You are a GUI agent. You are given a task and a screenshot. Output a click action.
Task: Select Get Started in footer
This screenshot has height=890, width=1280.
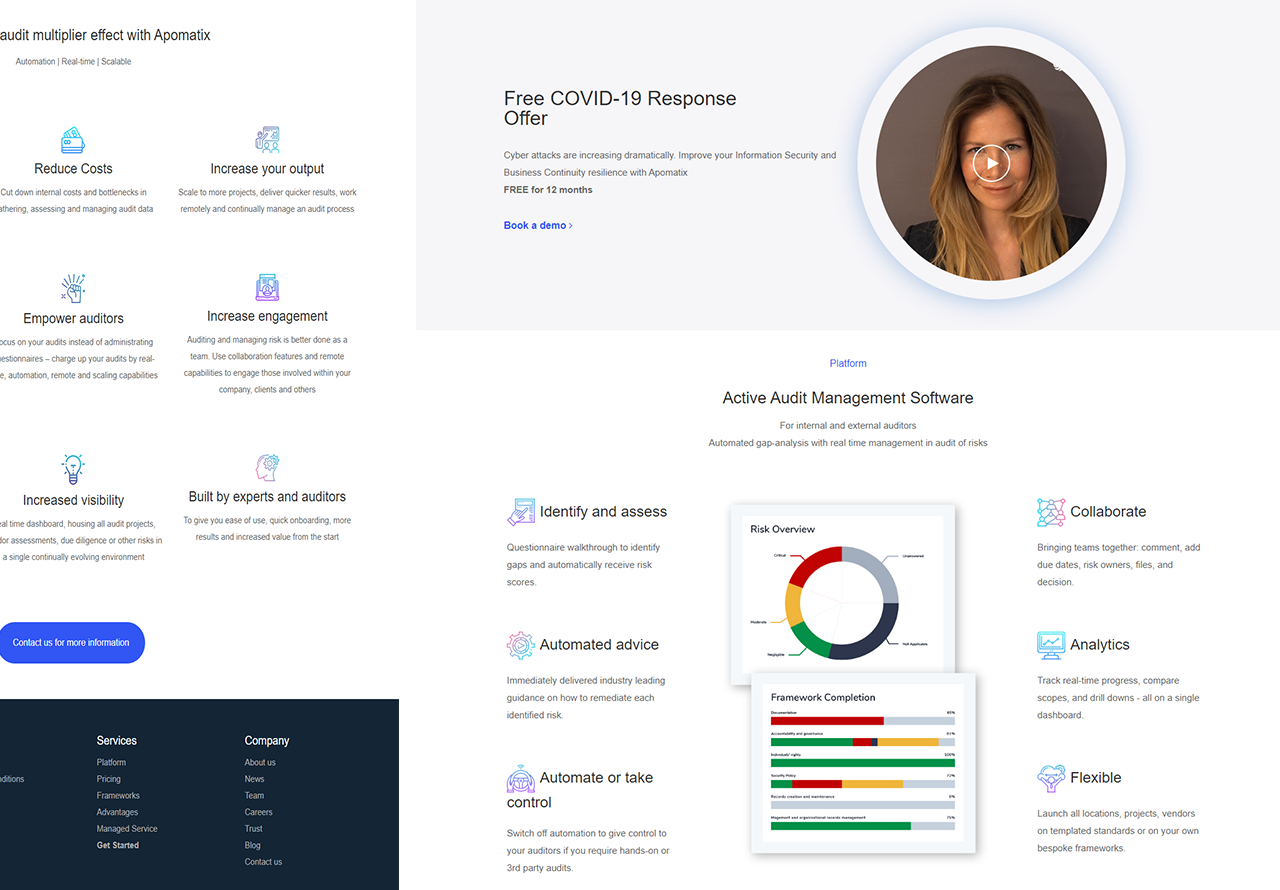pos(118,845)
